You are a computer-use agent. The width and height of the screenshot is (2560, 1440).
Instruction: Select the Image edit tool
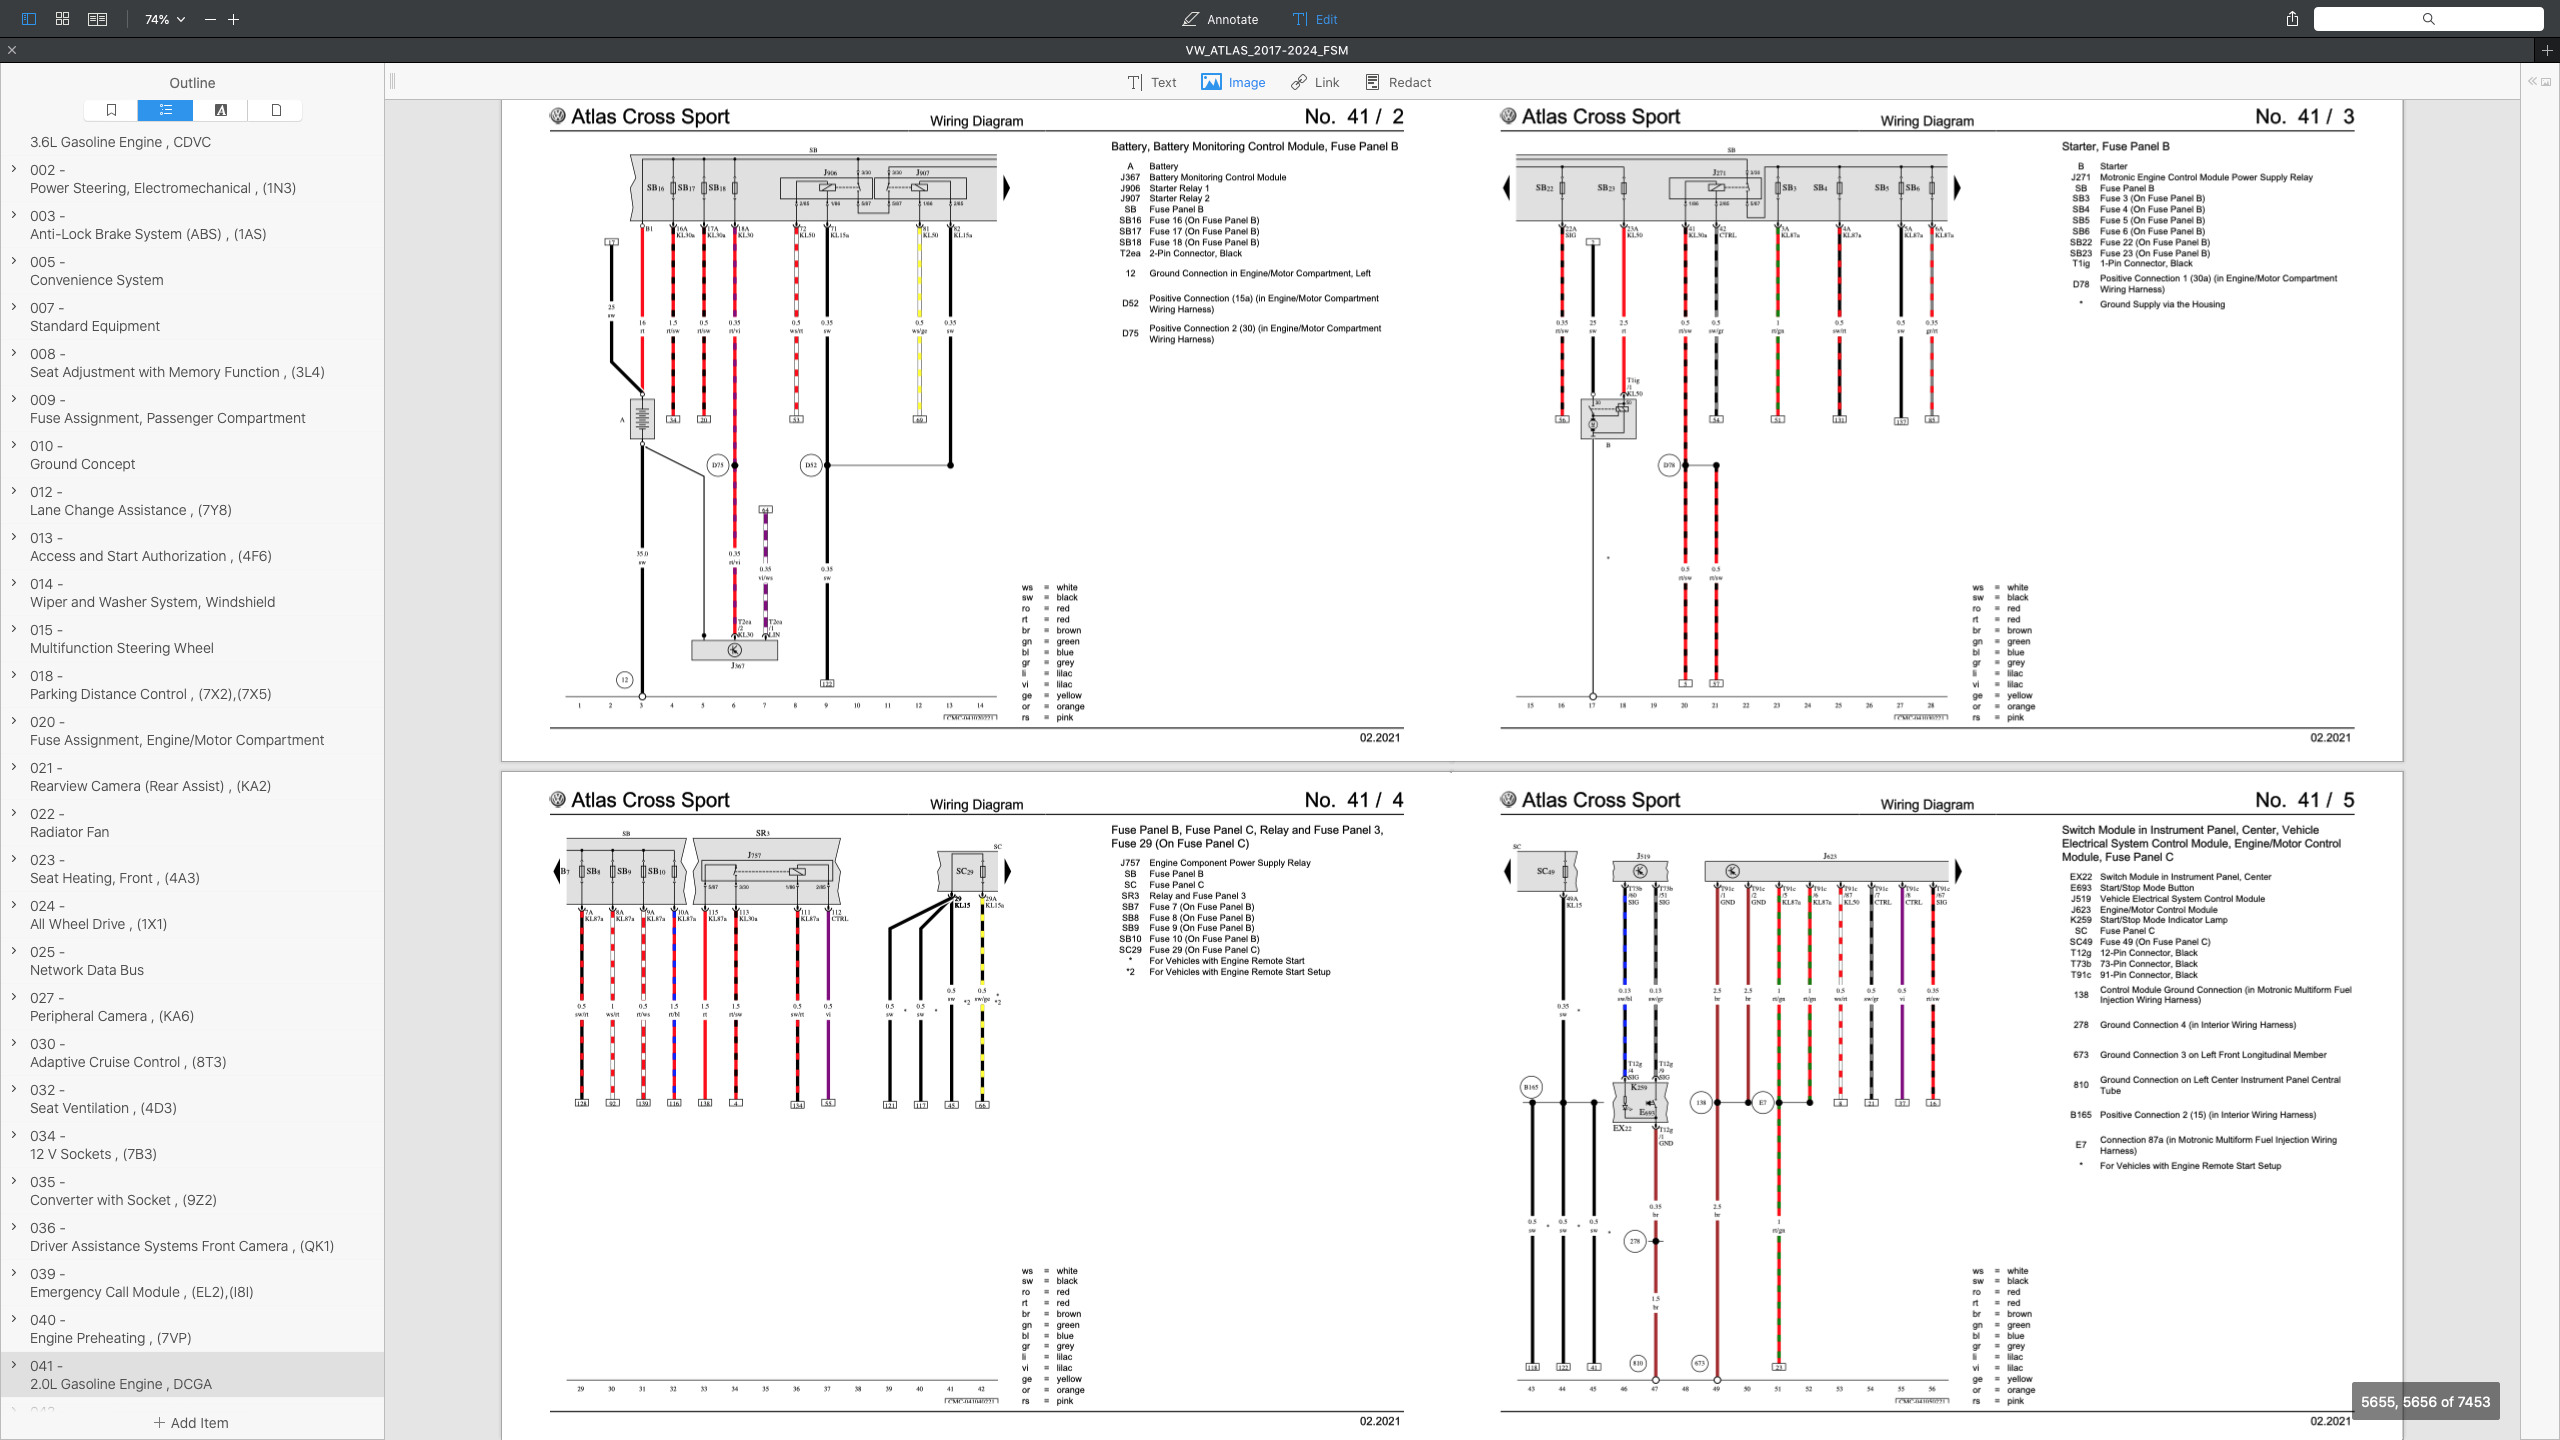tap(1234, 82)
